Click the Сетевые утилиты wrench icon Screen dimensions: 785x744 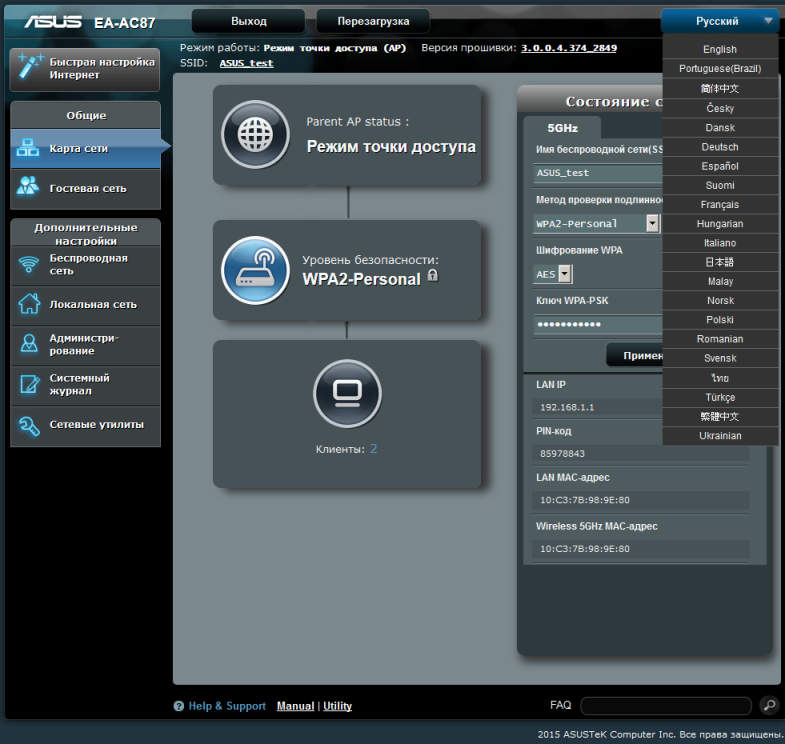click(29, 426)
